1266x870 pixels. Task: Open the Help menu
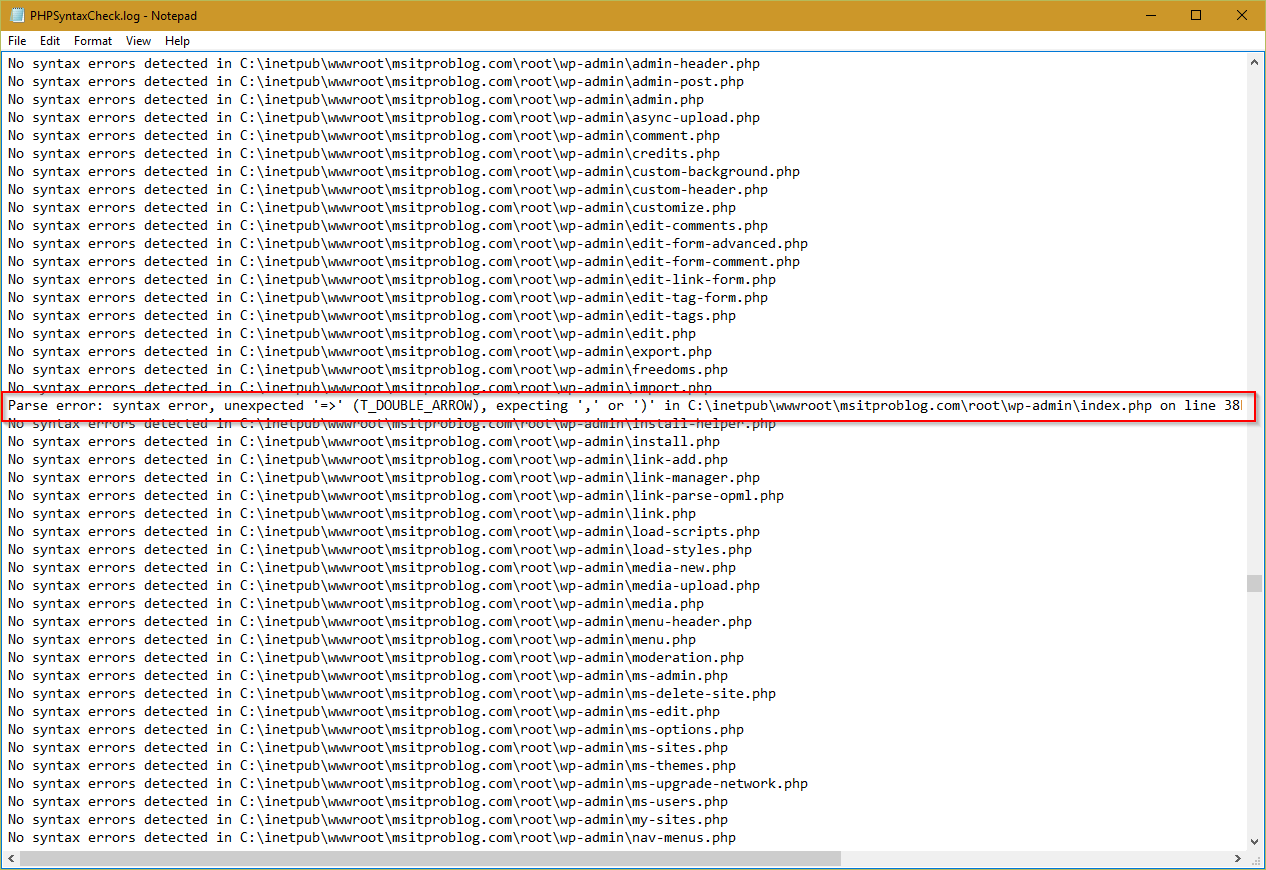[177, 41]
